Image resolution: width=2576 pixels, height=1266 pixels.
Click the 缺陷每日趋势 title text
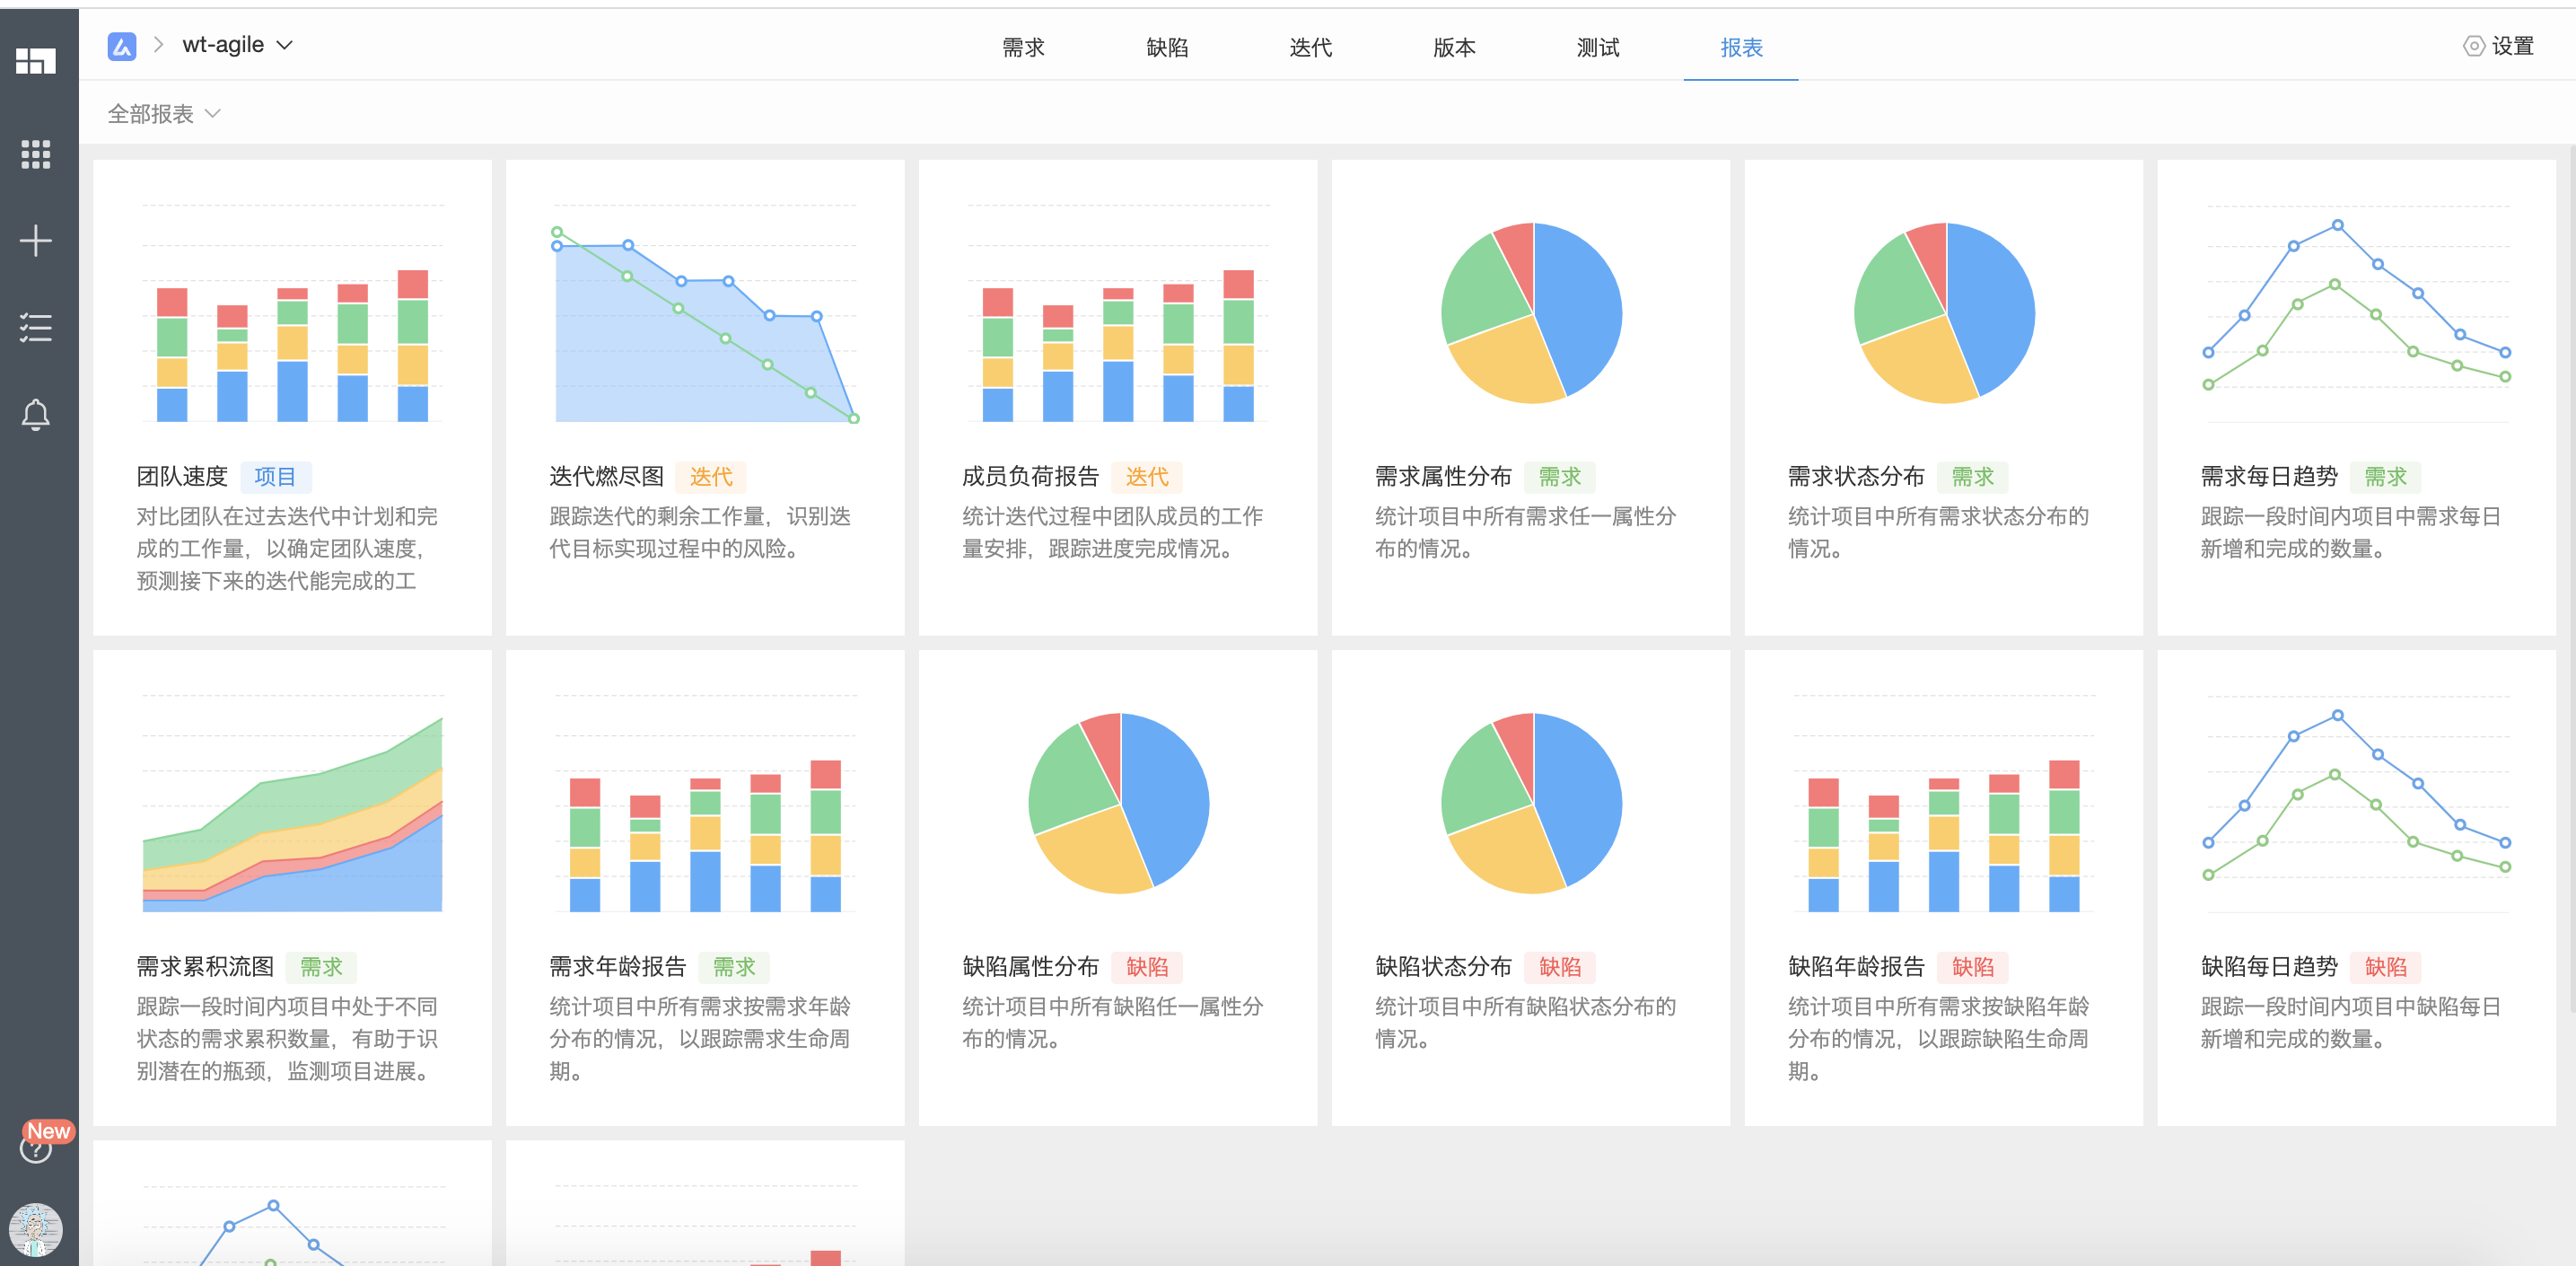(2270, 966)
